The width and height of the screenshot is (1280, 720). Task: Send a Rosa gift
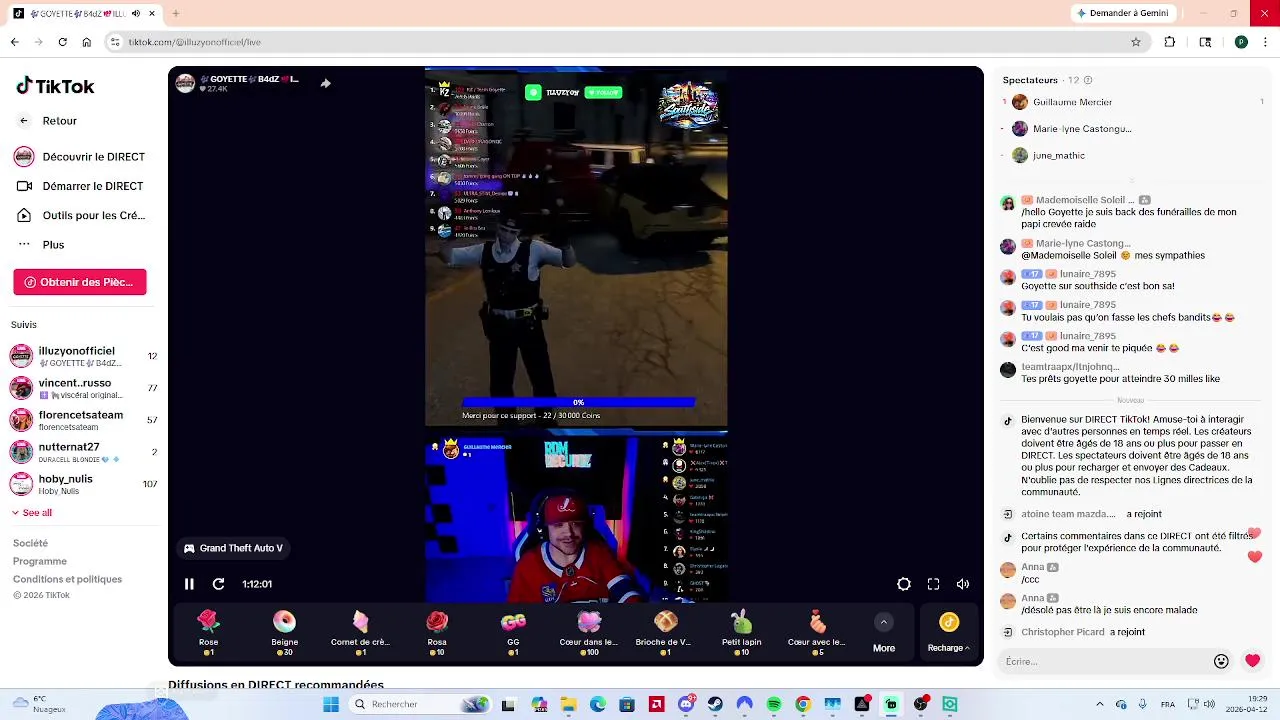point(437,633)
